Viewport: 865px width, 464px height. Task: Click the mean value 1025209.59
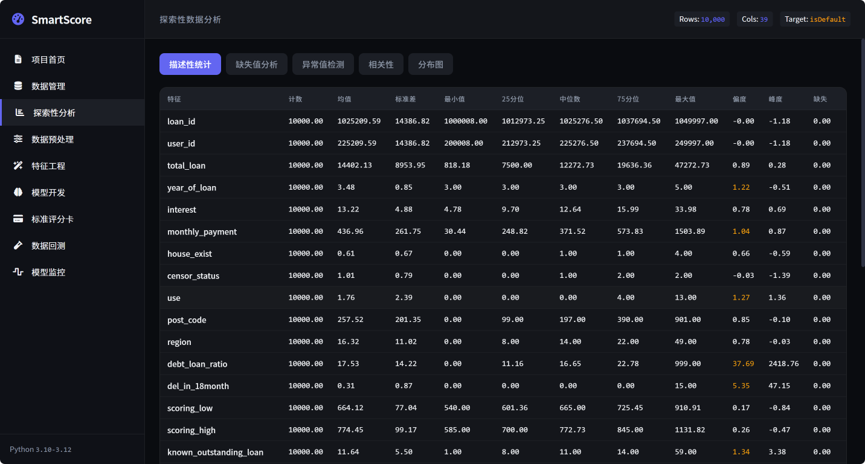pos(359,121)
